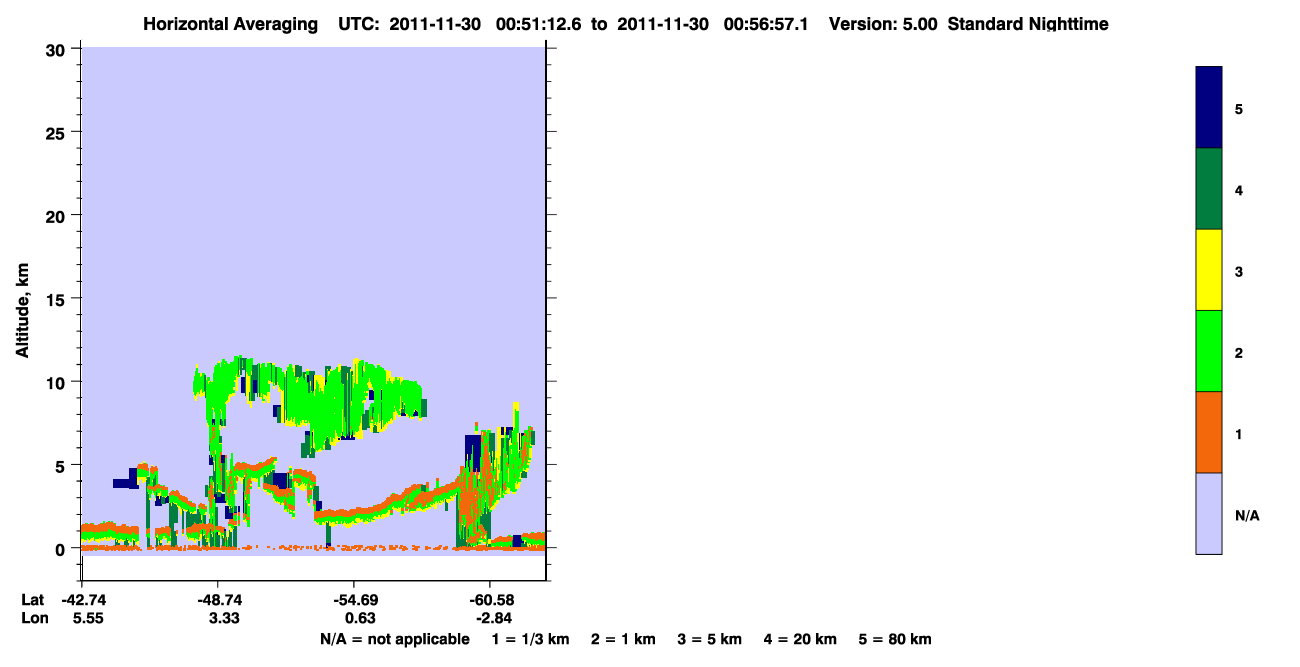Click the 'Lat' row label
The width and height of the screenshot is (1300, 667).
coord(33,599)
